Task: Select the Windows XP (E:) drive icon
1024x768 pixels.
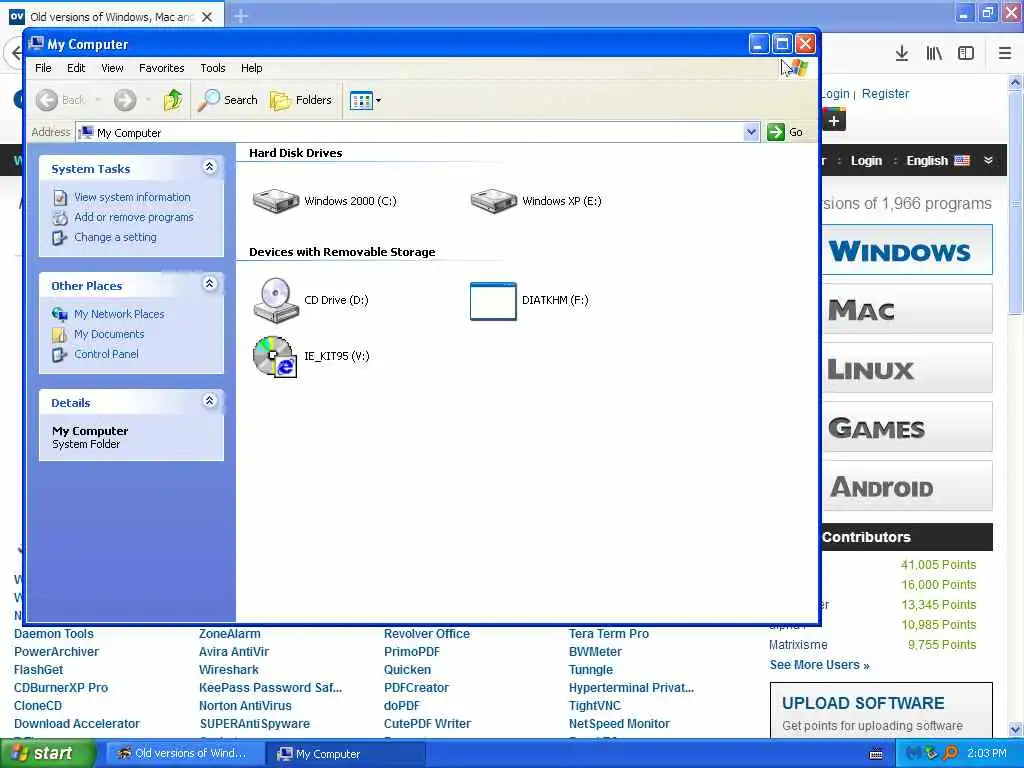Action: tap(493, 201)
